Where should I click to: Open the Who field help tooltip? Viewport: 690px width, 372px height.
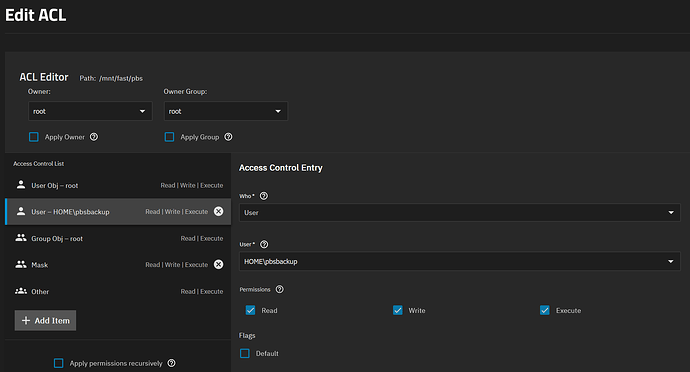(264, 196)
